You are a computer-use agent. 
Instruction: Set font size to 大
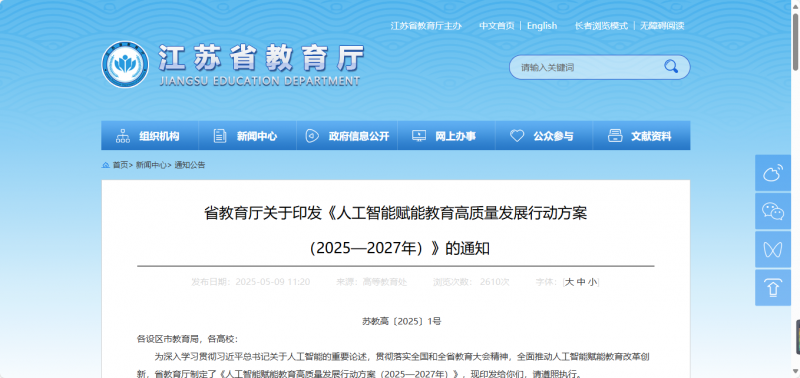pos(569,282)
